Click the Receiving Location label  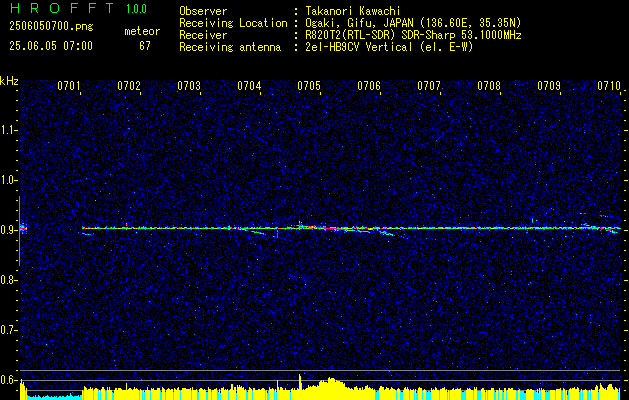pyautogui.click(x=233, y=23)
